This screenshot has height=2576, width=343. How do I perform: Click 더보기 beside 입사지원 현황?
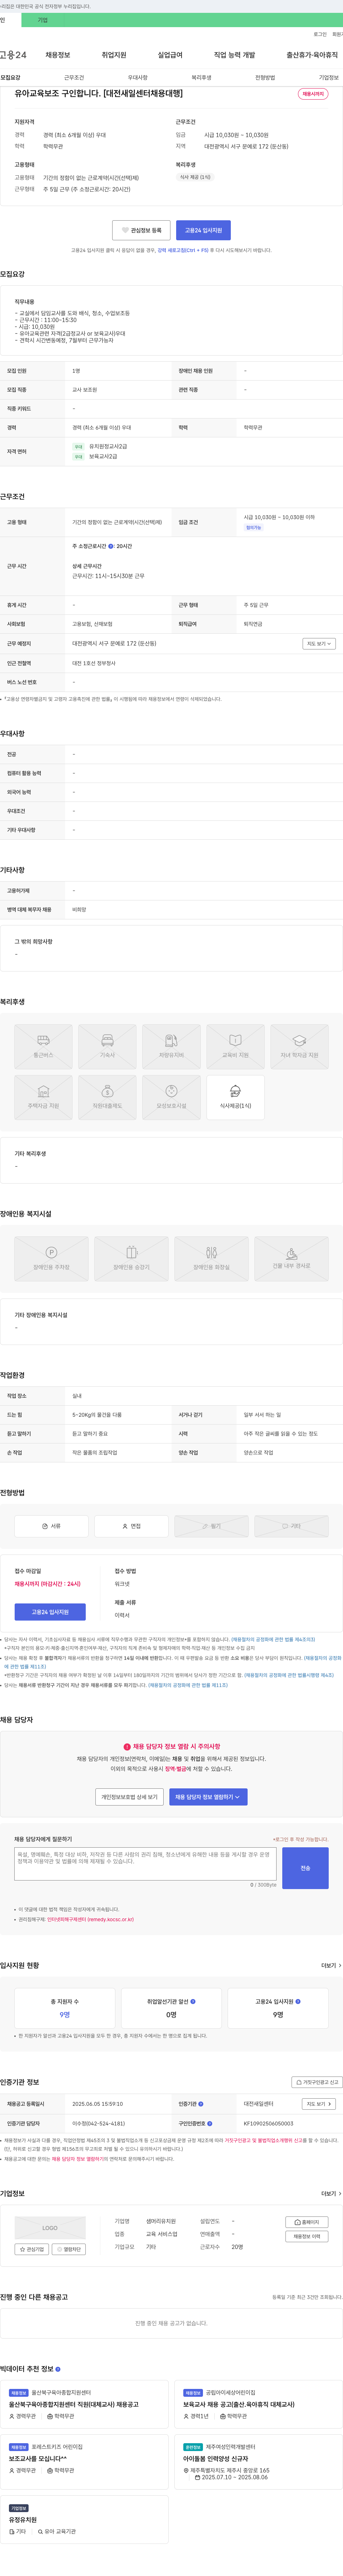tap(330, 1965)
